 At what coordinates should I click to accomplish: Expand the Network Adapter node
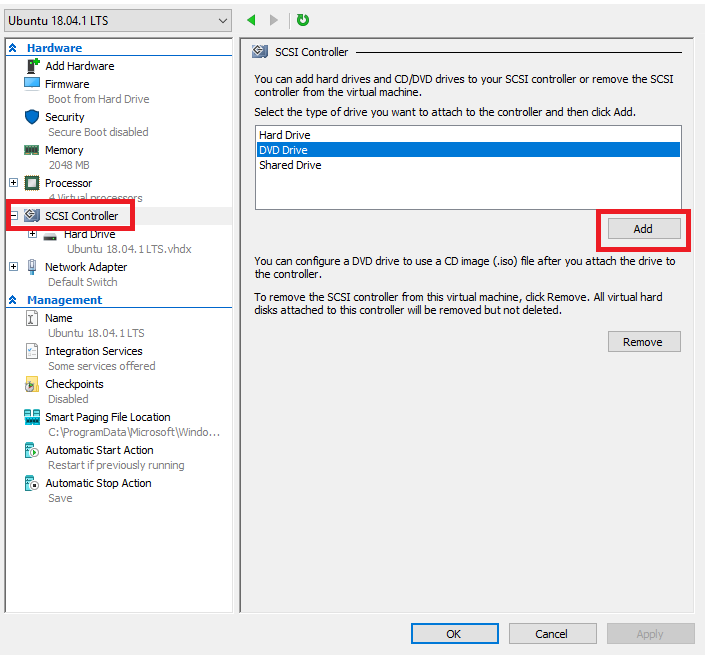pyautogui.click(x=13, y=267)
